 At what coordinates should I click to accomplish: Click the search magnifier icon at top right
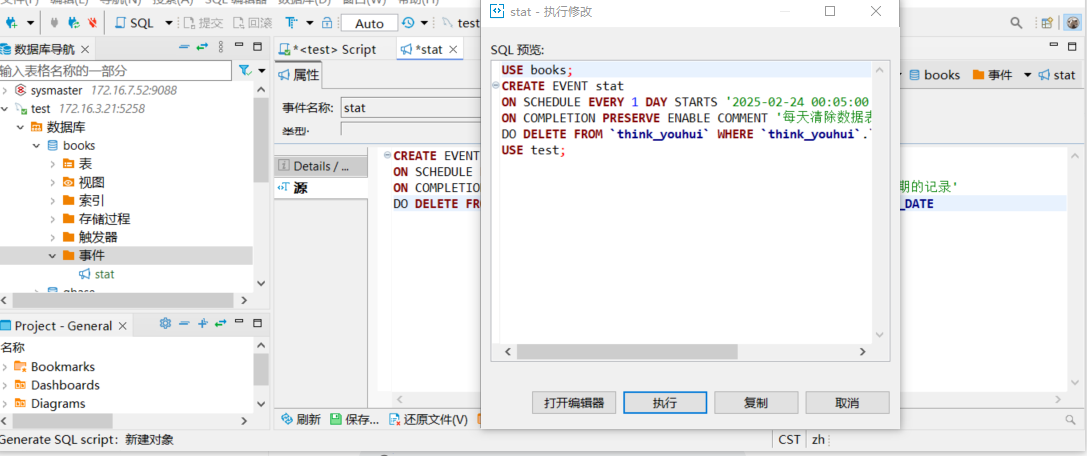(1016, 22)
